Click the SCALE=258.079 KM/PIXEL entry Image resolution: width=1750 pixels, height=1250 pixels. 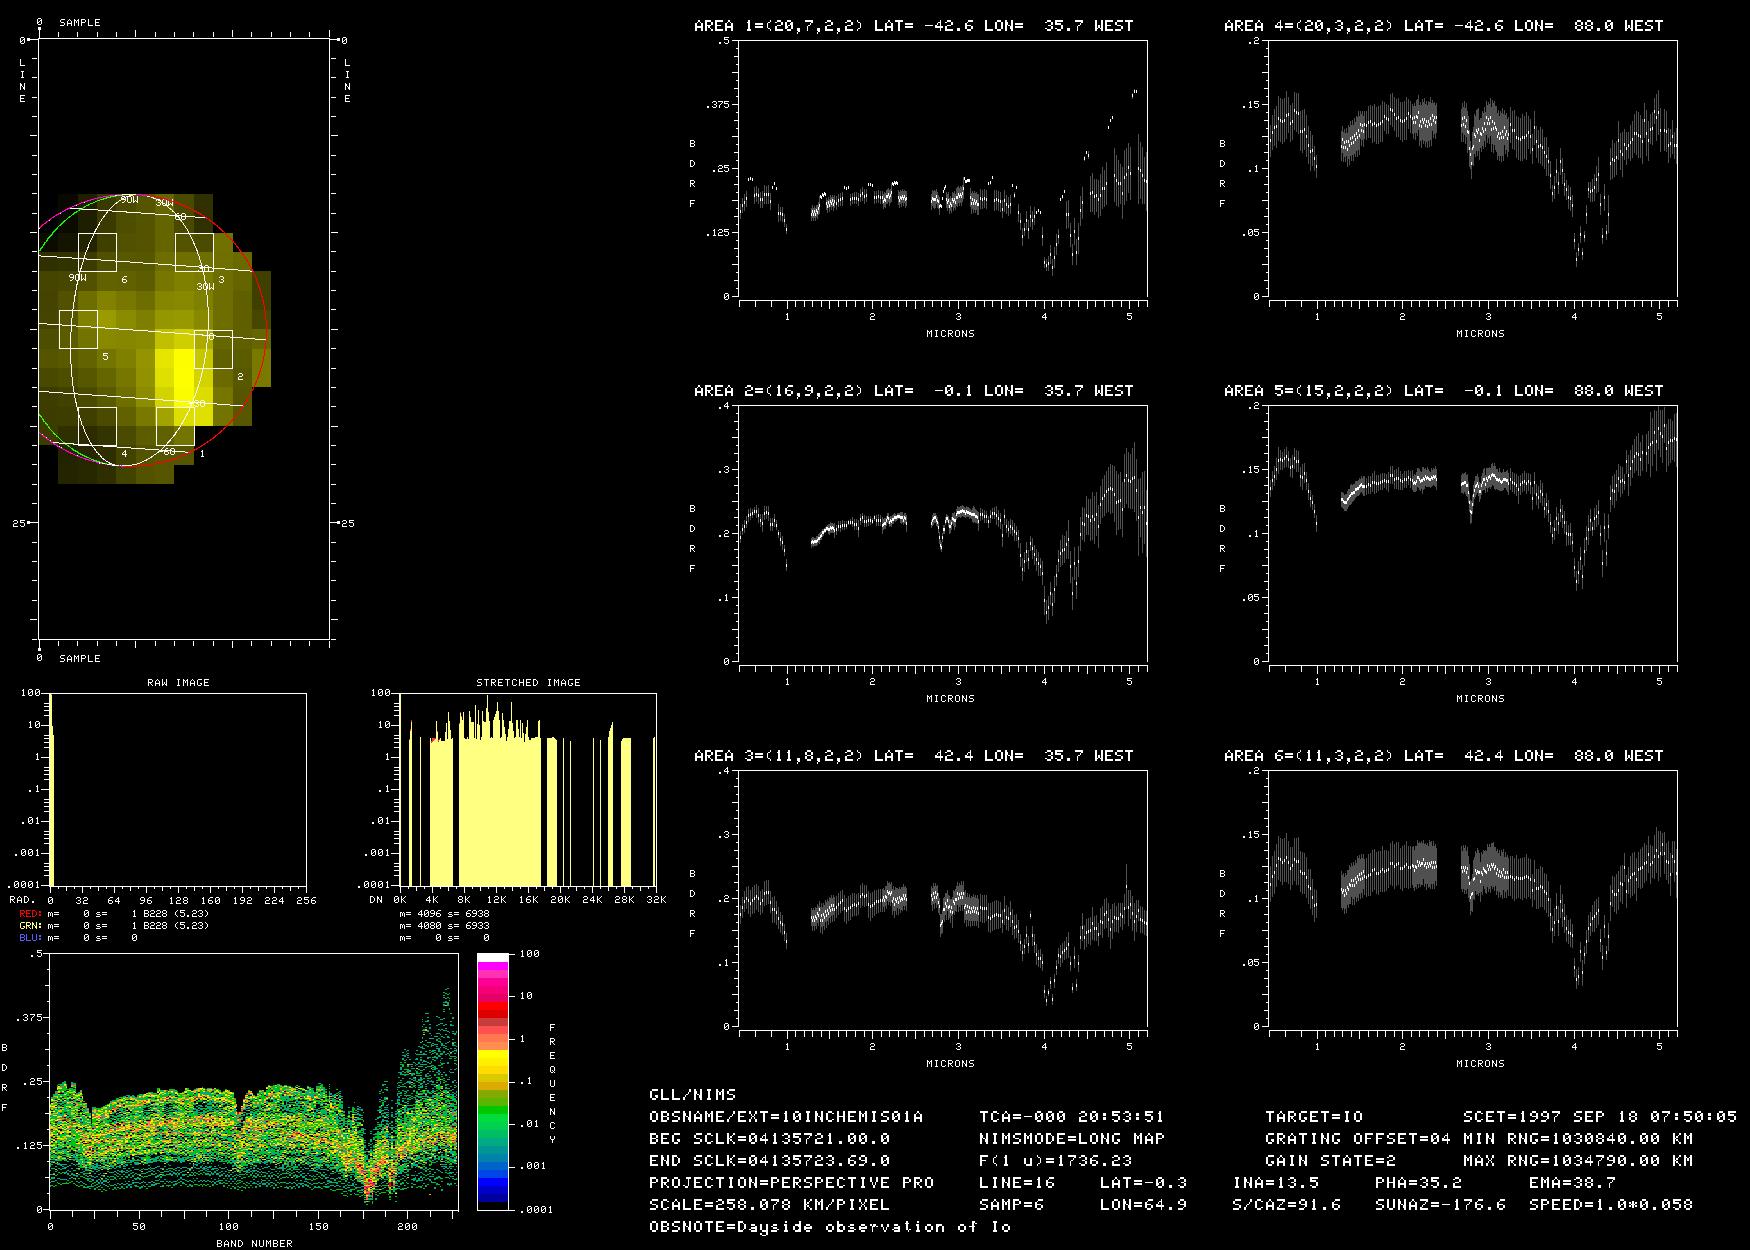769,1205
